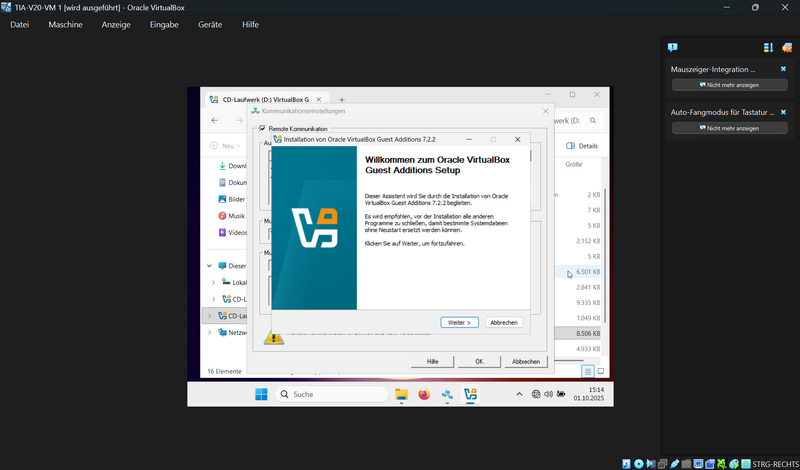The image size is (800, 470).
Task: Open File Explorer from the guest taskbar
Action: point(401,394)
